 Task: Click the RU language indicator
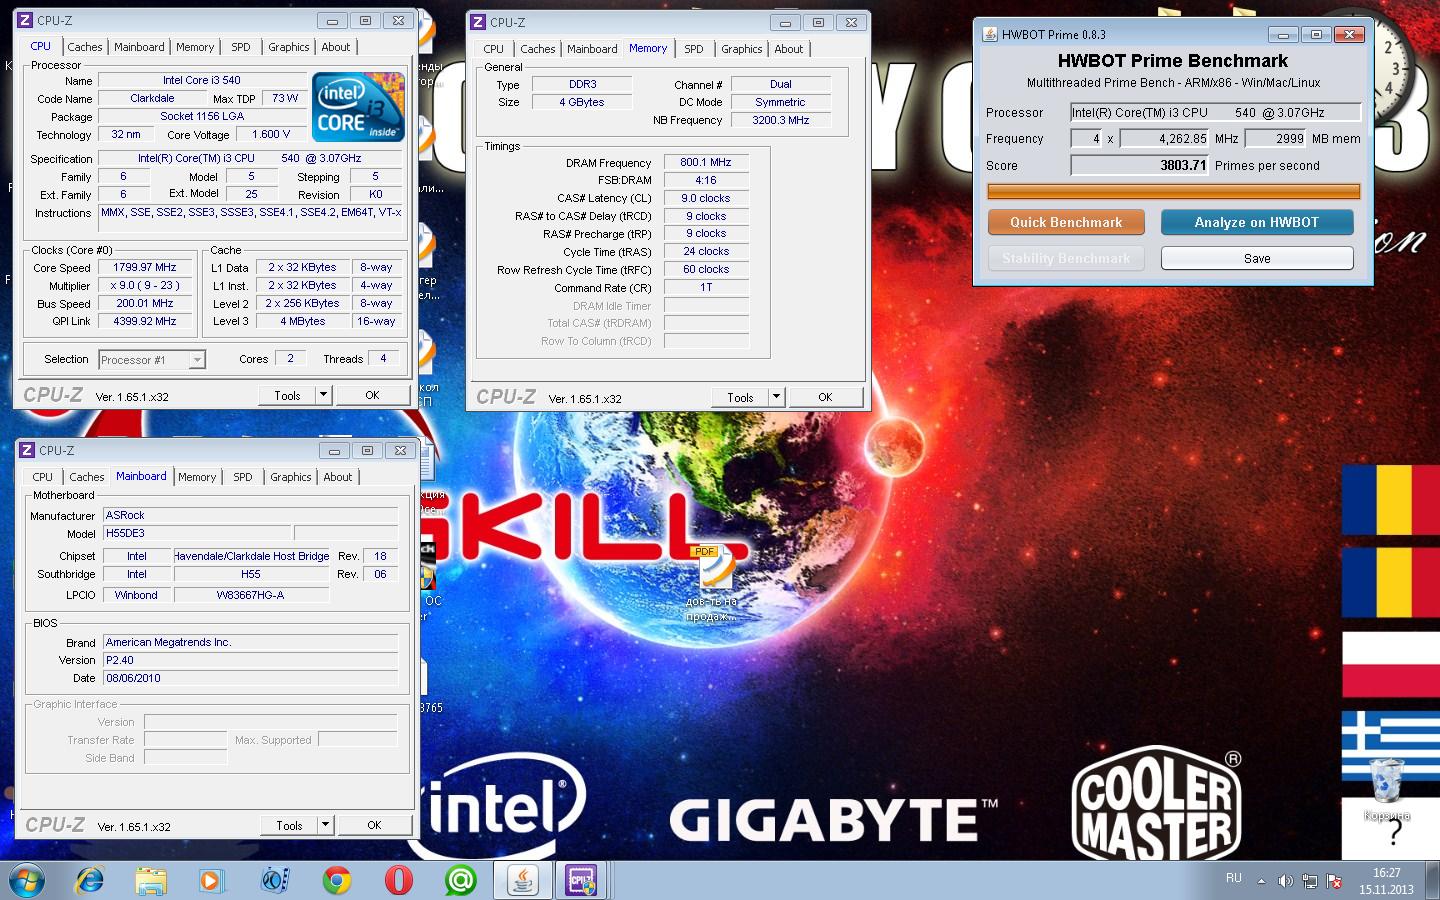click(x=1234, y=878)
